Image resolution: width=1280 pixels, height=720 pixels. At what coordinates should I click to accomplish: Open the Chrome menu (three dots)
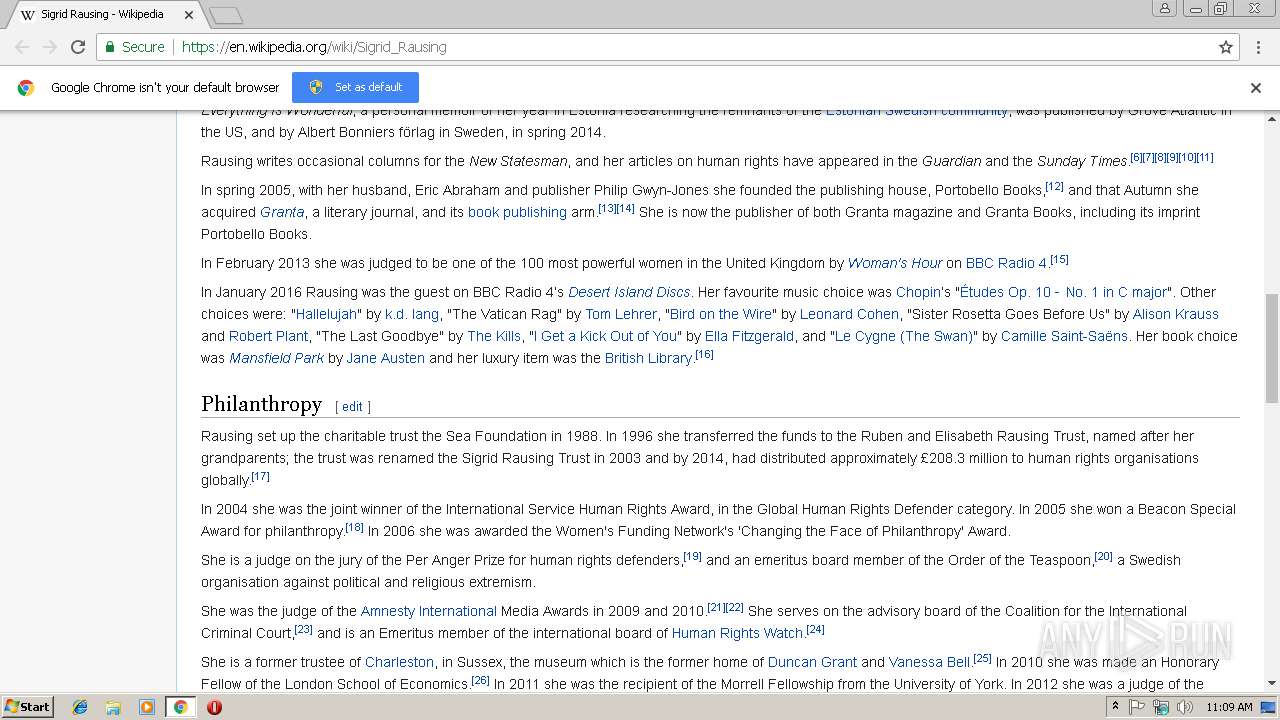(x=1257, y=47)
